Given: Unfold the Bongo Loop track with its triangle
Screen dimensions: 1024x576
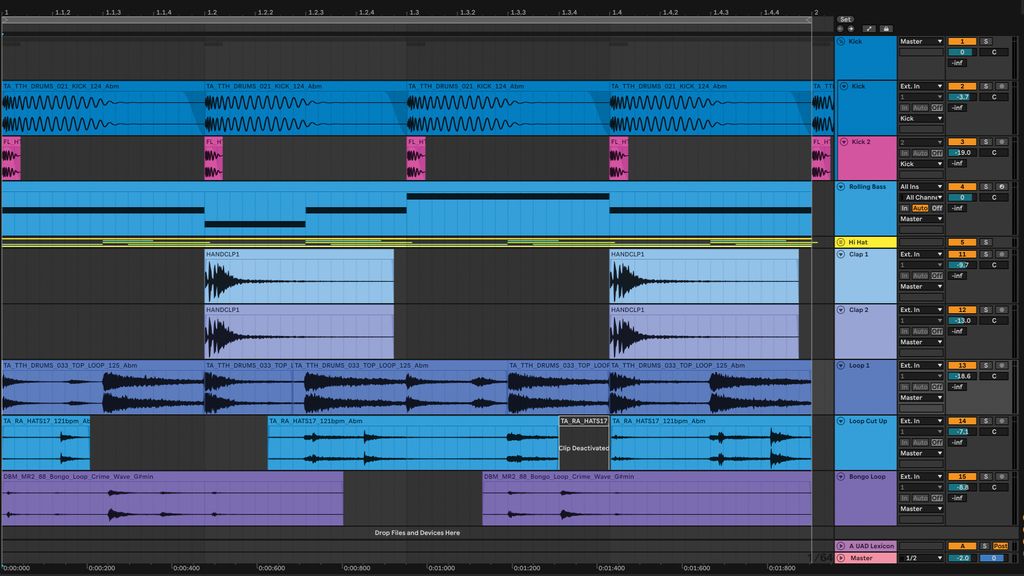Looking at the screenshot, I should (841, 475).
